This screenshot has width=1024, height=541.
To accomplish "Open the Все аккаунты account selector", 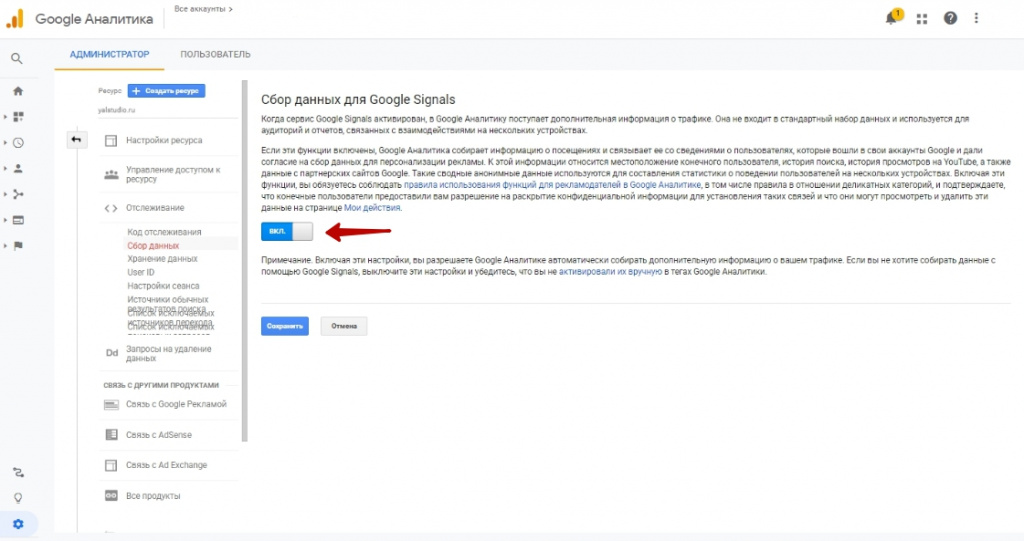I will coord(203,9).
